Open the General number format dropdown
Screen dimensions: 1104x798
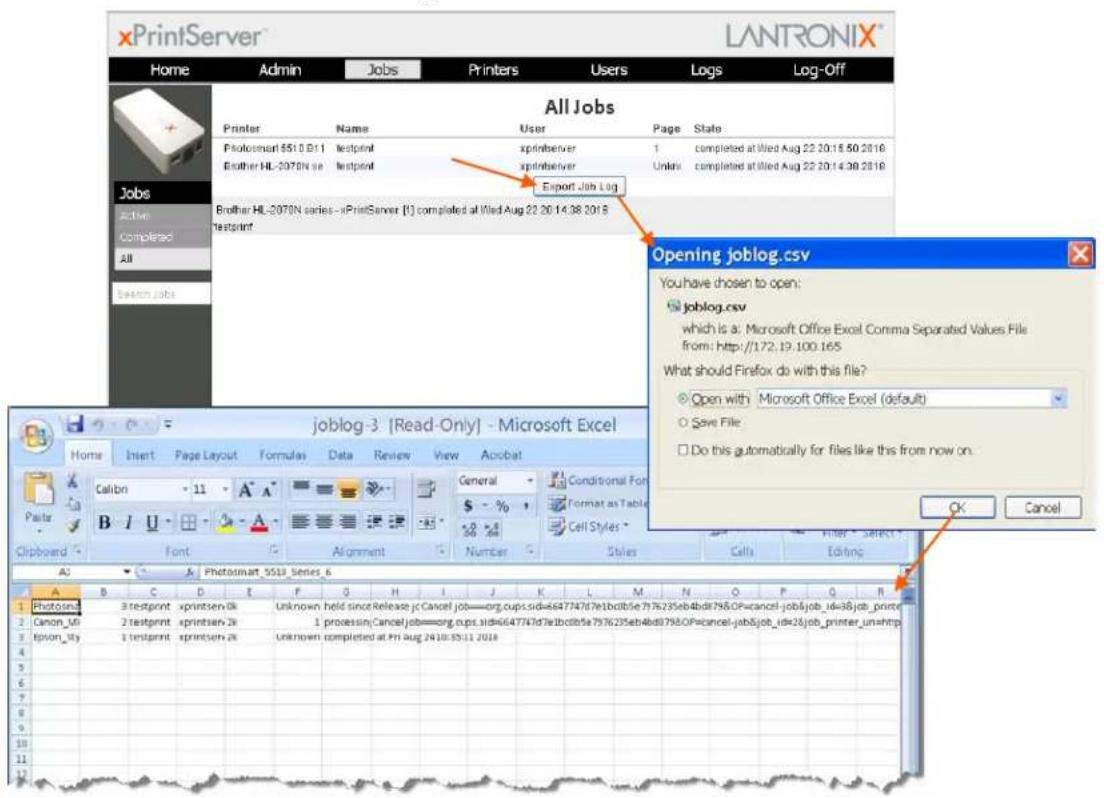click(x=529, y=480)
